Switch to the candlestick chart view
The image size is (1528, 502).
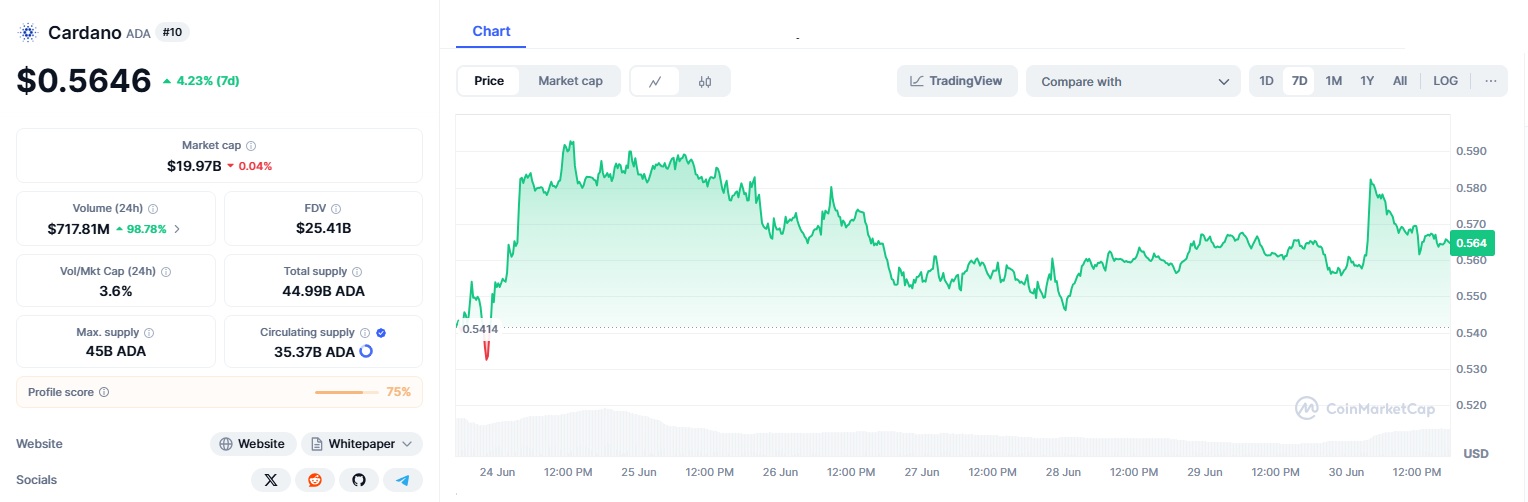(705, 81)
